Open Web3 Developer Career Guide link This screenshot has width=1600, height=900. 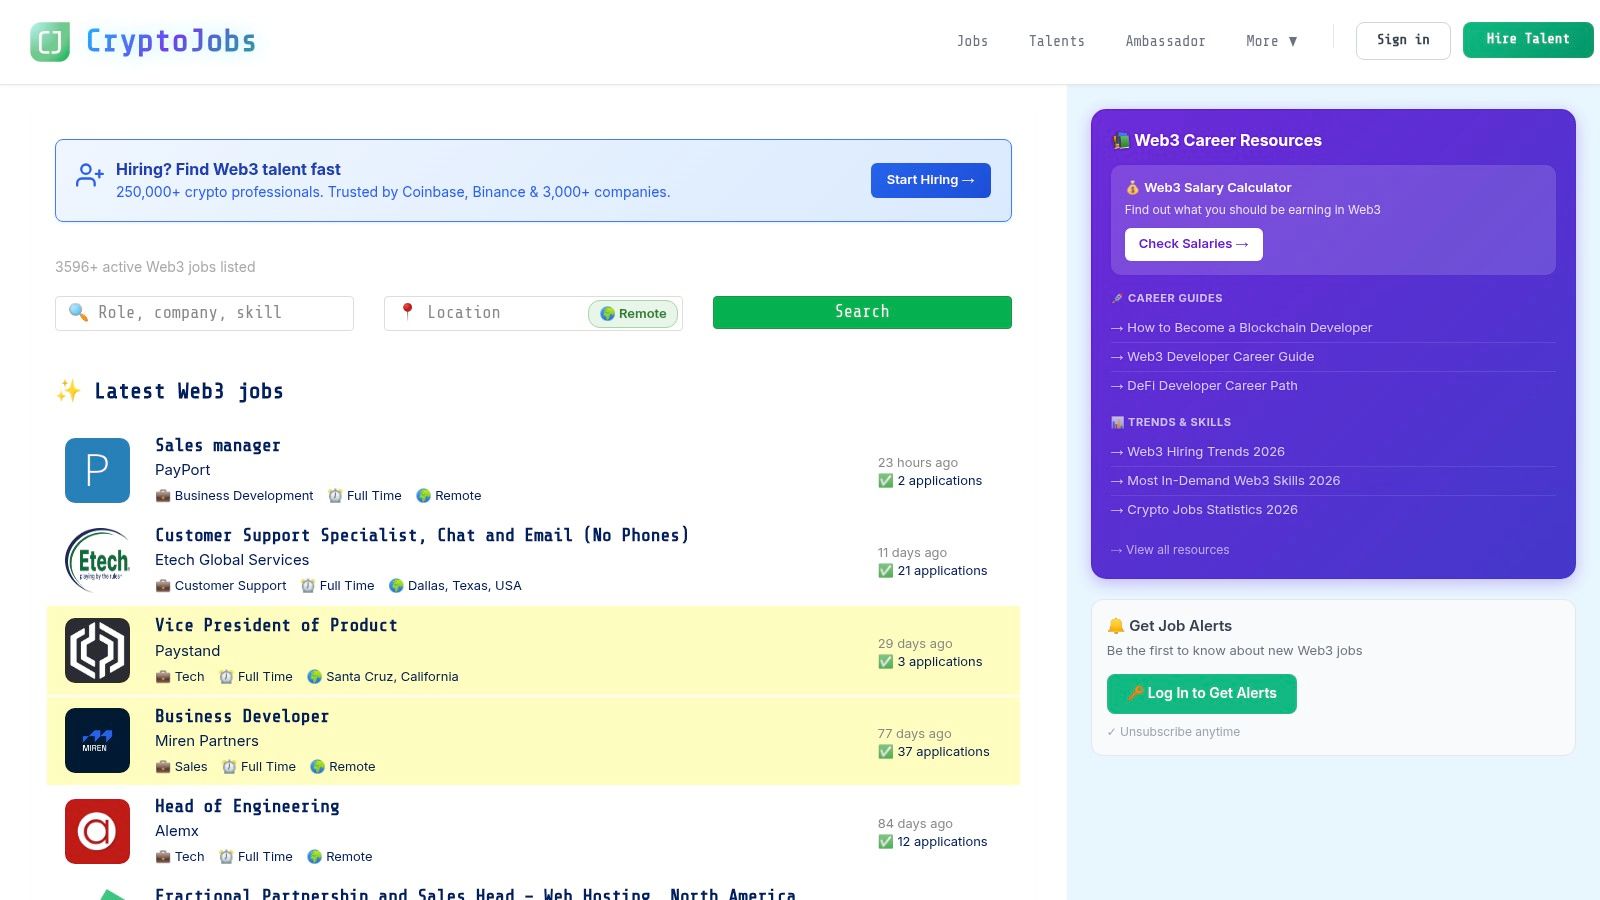coord(1212,357)
